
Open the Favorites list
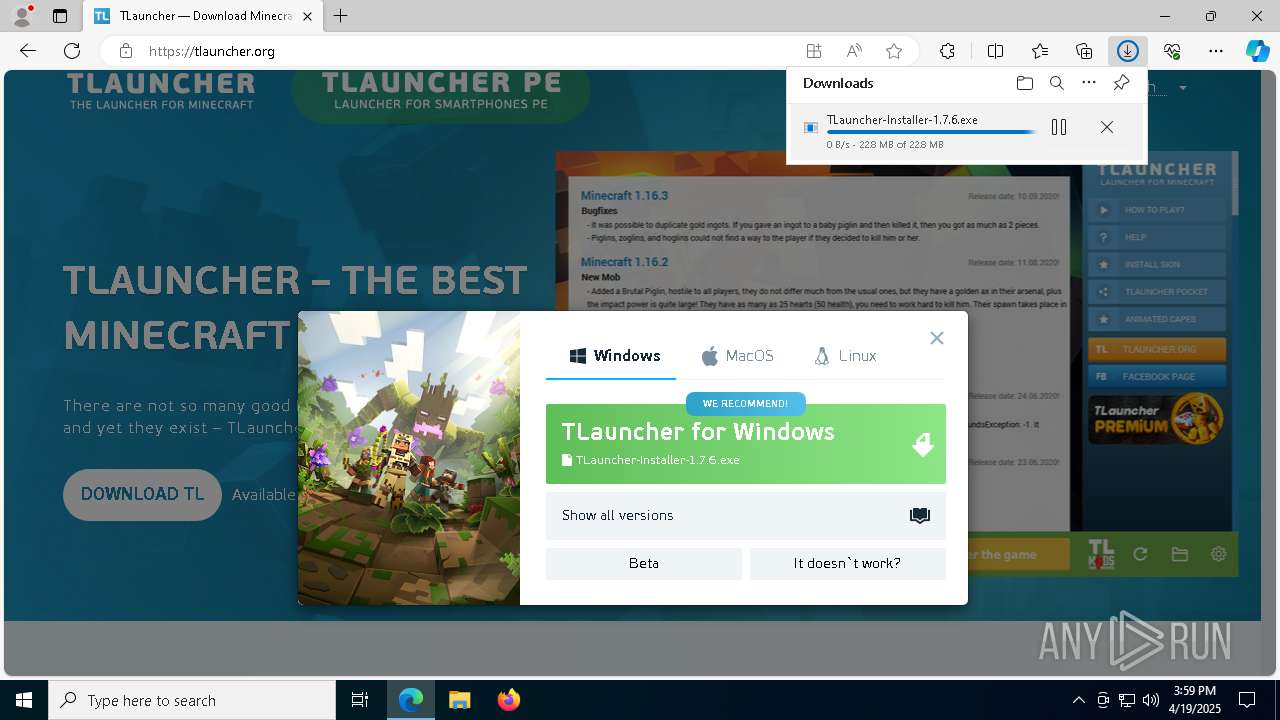pyautogui.click(x=1040, y=51)
